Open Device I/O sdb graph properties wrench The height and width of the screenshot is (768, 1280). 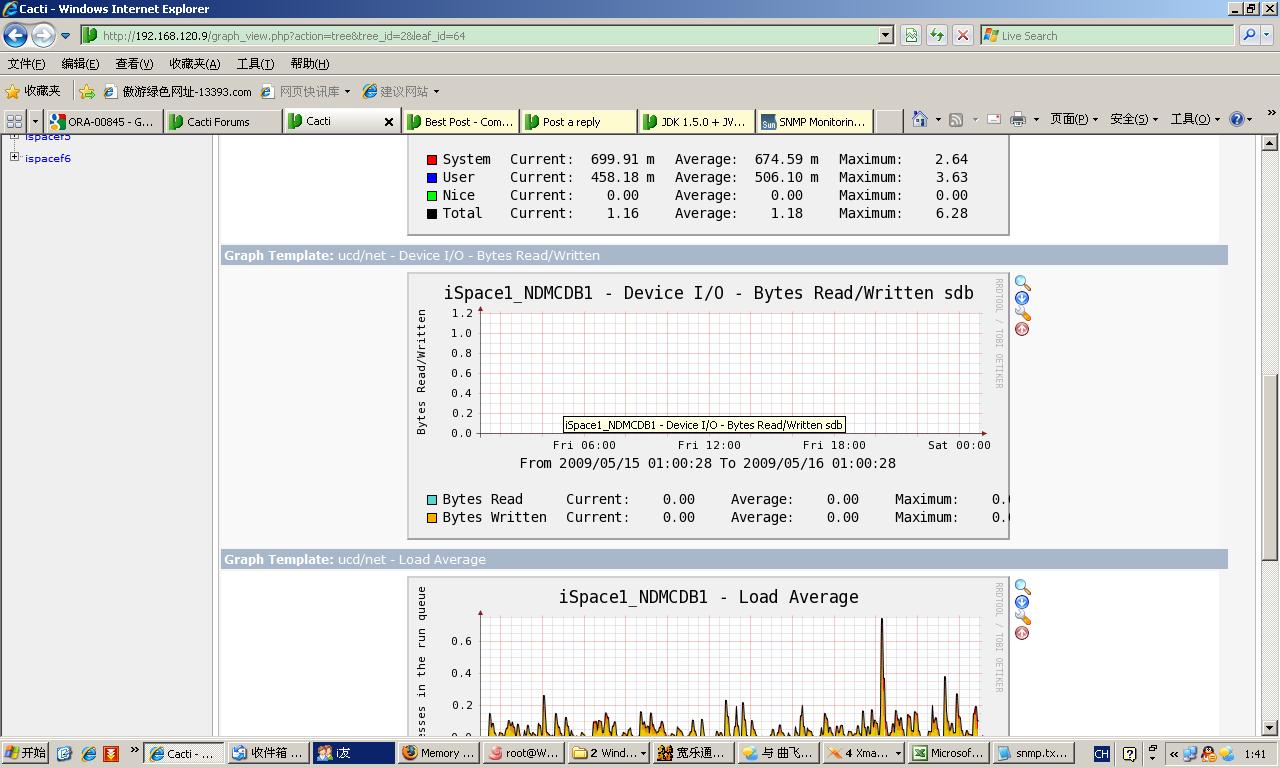(x=1022, y=314)
